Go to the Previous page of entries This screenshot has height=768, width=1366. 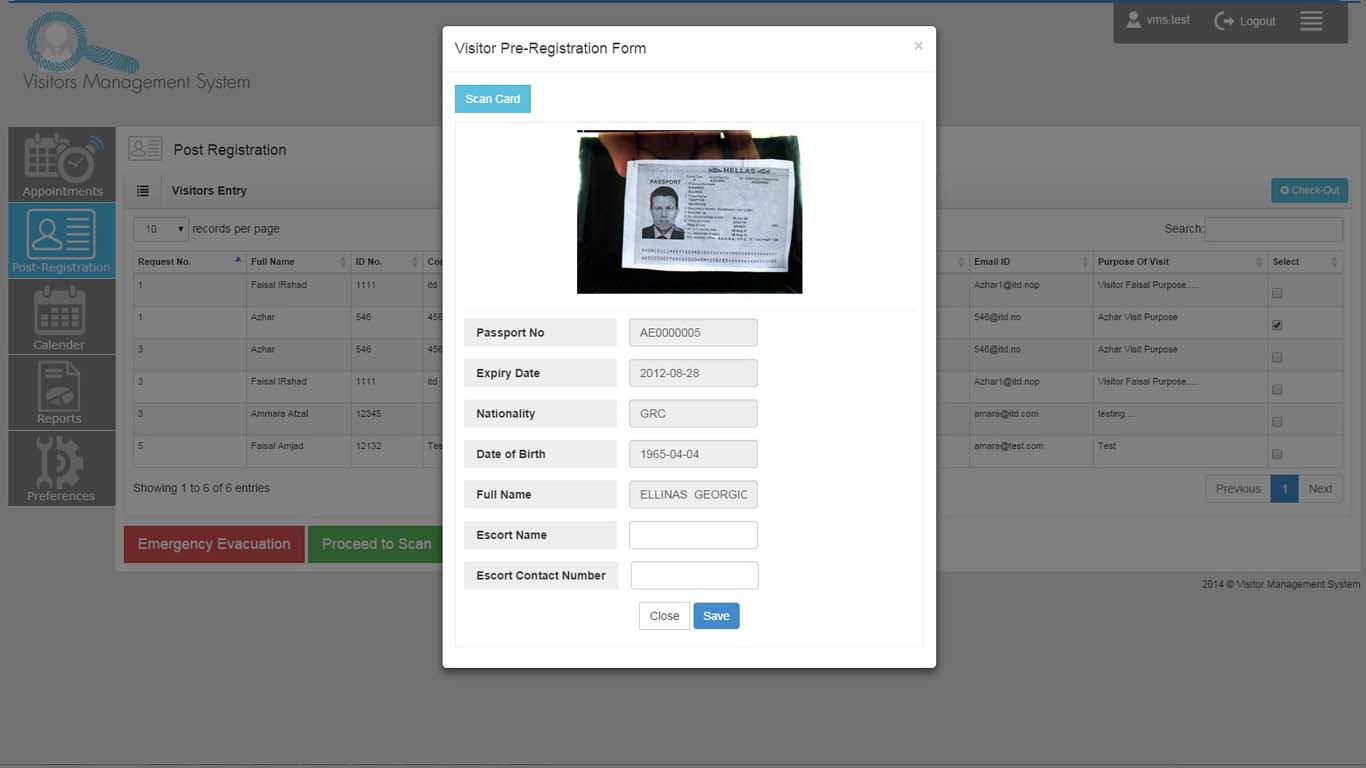click(1238, 489)
